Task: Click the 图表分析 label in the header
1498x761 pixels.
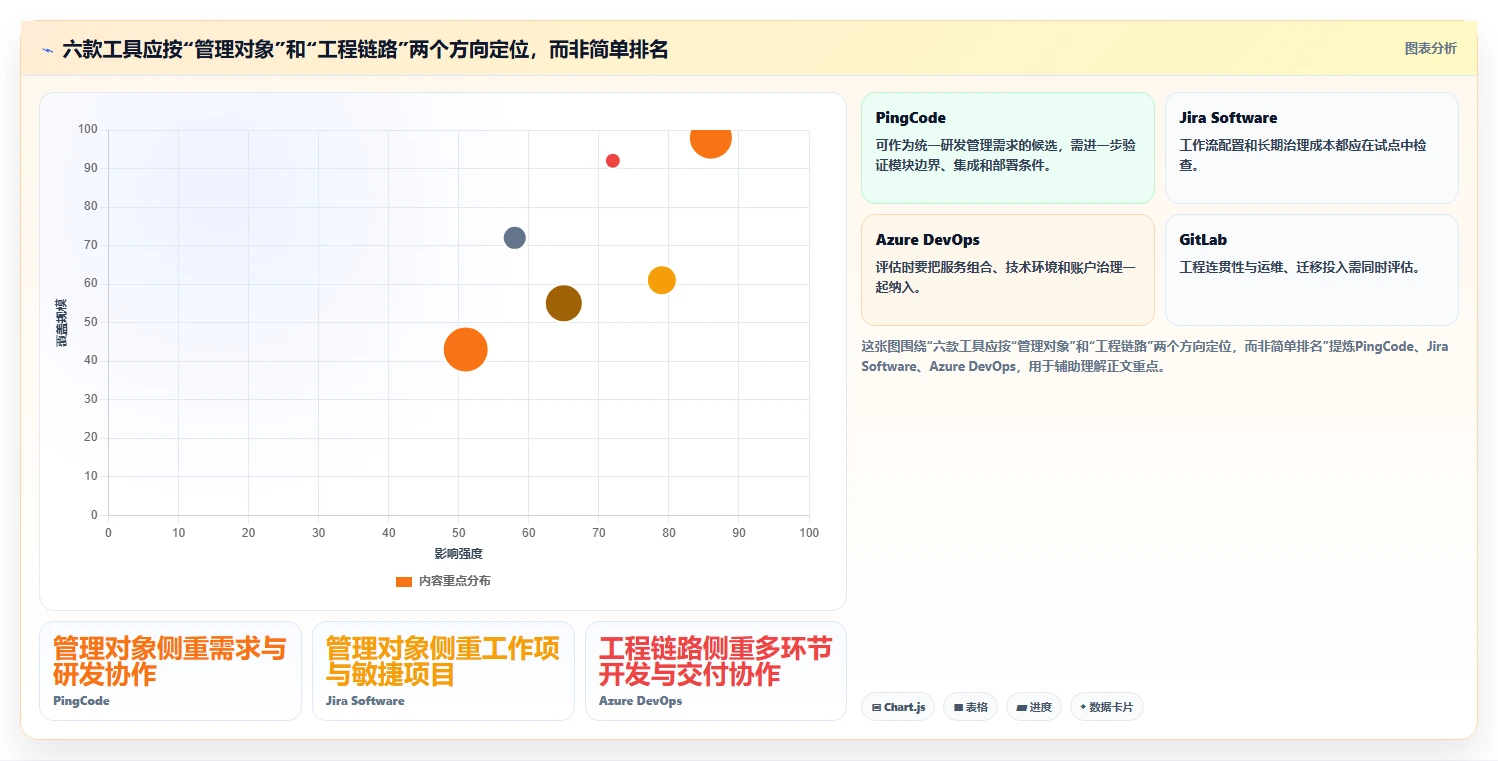Action: click(1430, 48)
